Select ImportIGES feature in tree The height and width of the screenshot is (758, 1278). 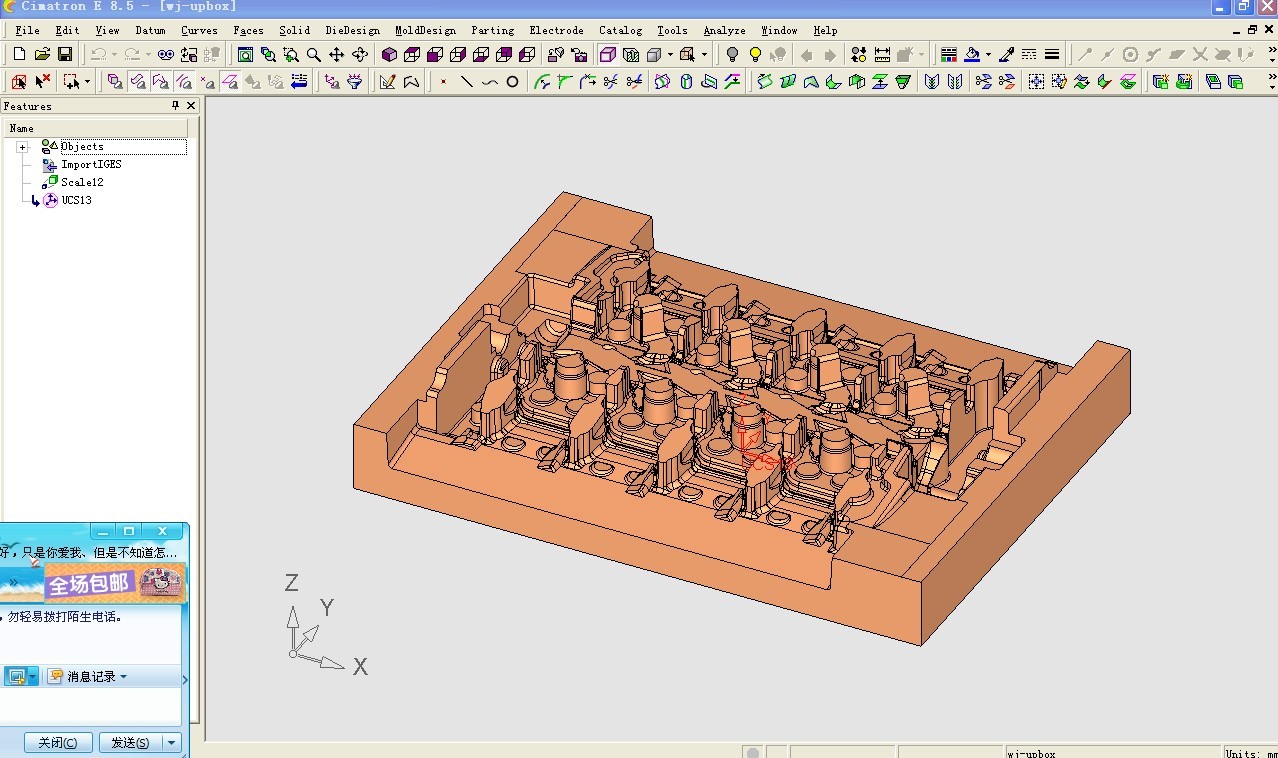(91, 164)
